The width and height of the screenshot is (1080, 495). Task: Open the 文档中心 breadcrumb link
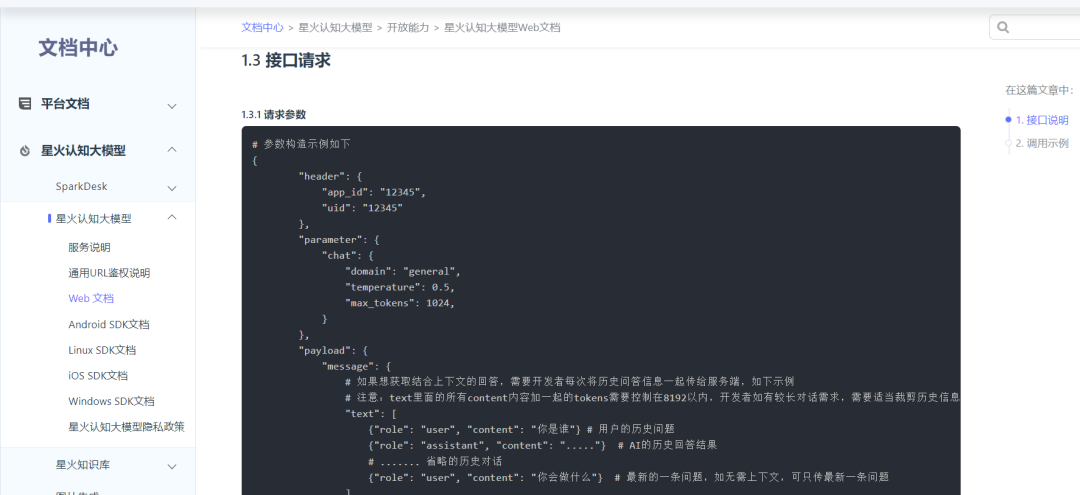[262, 28]
